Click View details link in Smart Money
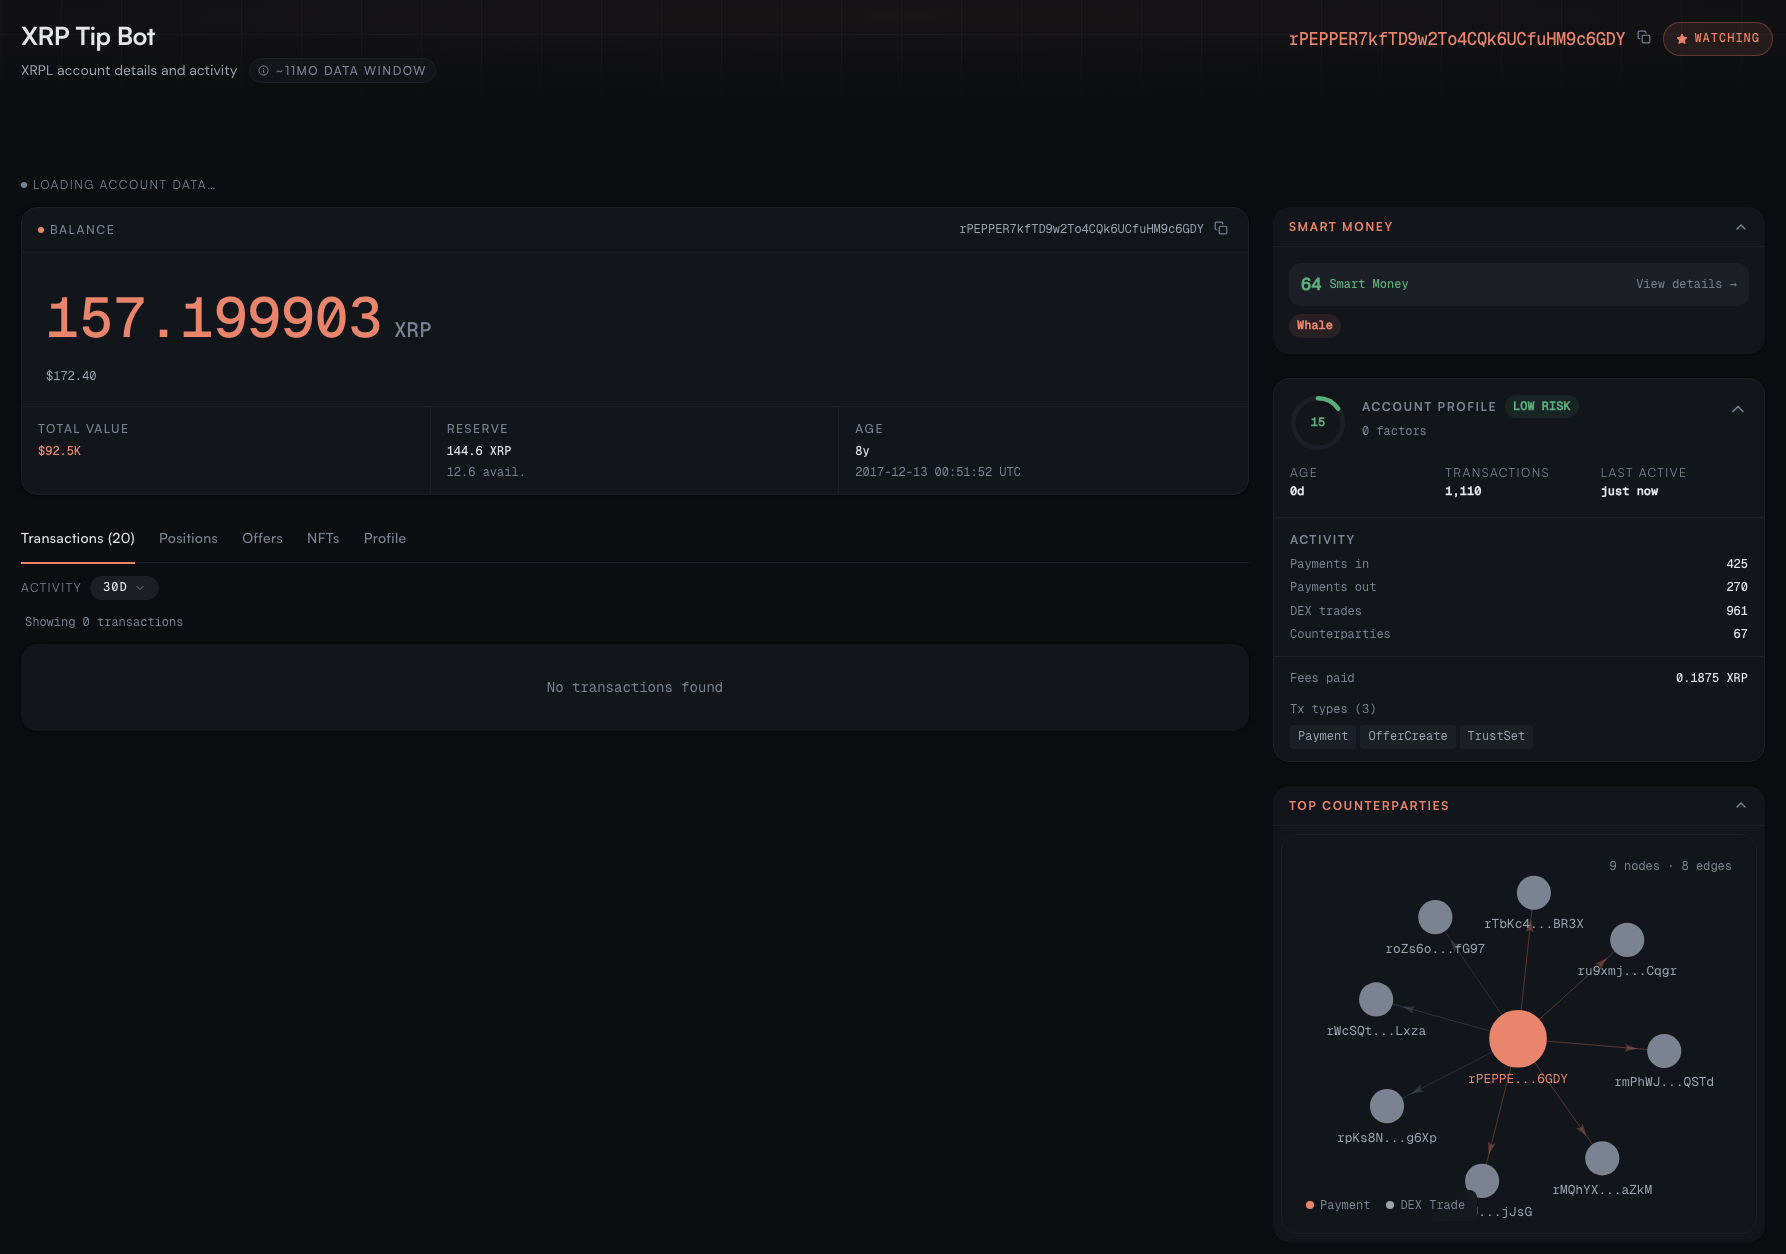This screenshot has height=1254, width=1786. pos(1686,284)
